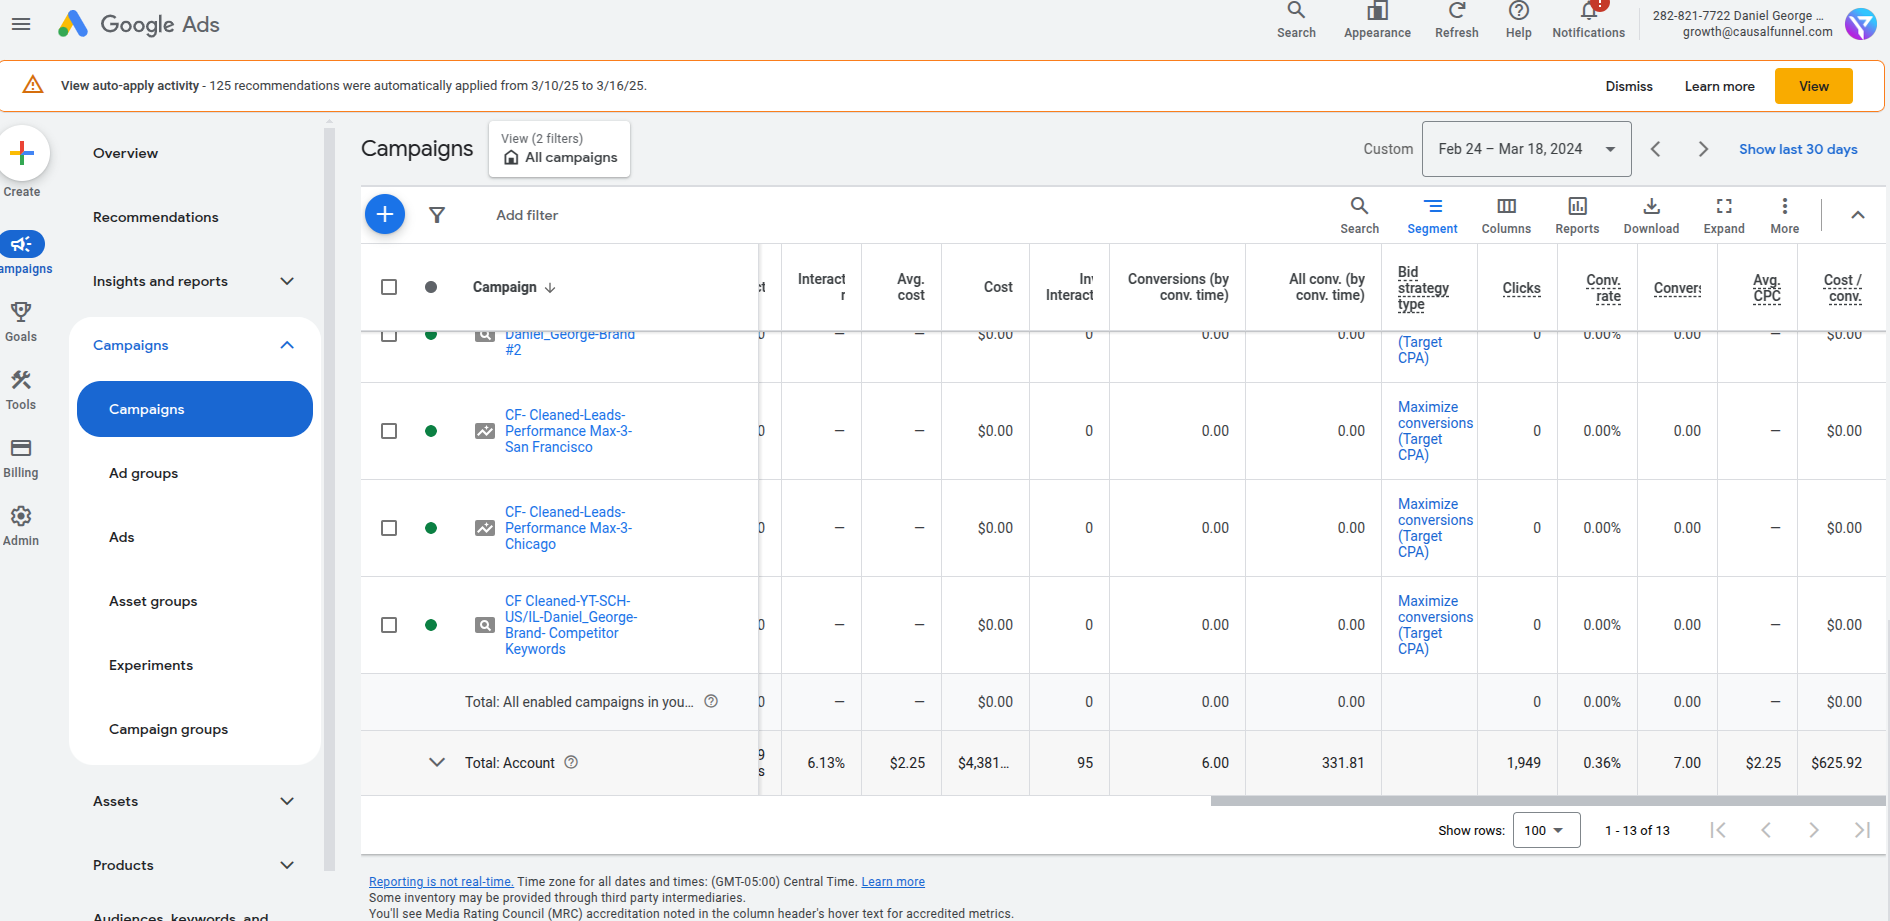Open Segment options
This screenshot has height=921, width=1890.
point(1432,215)
